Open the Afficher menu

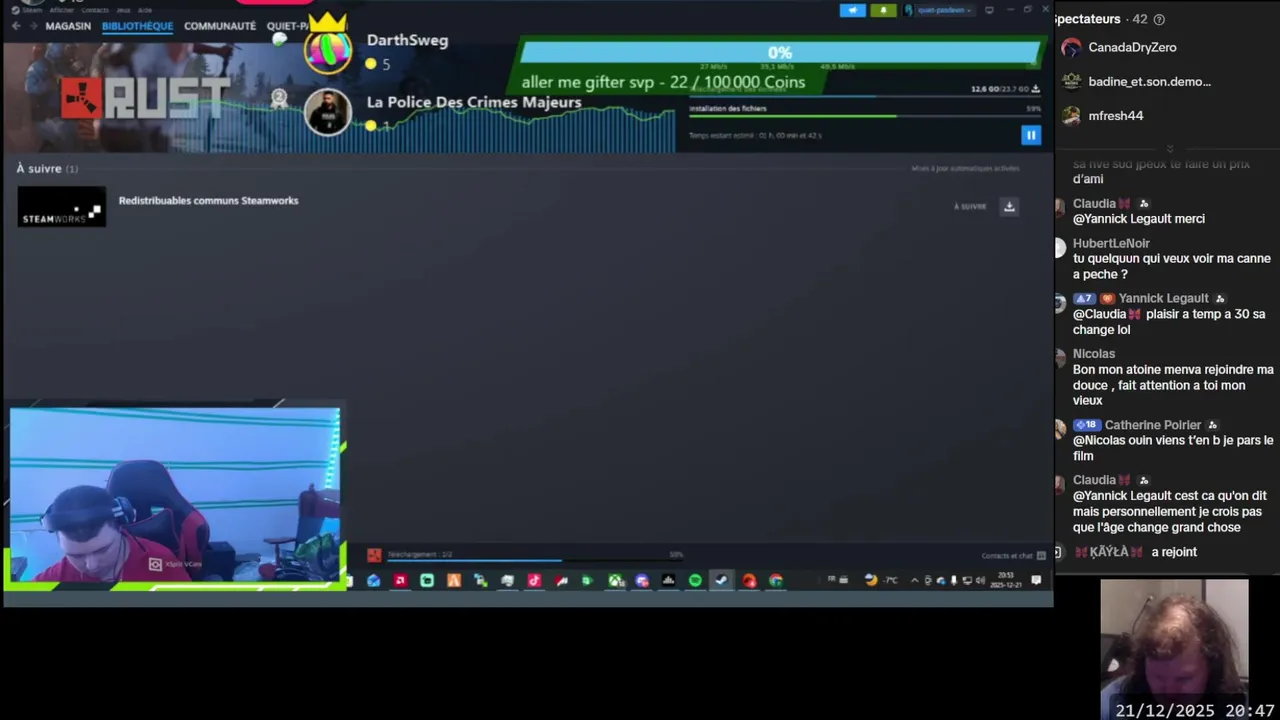(62, 10)
